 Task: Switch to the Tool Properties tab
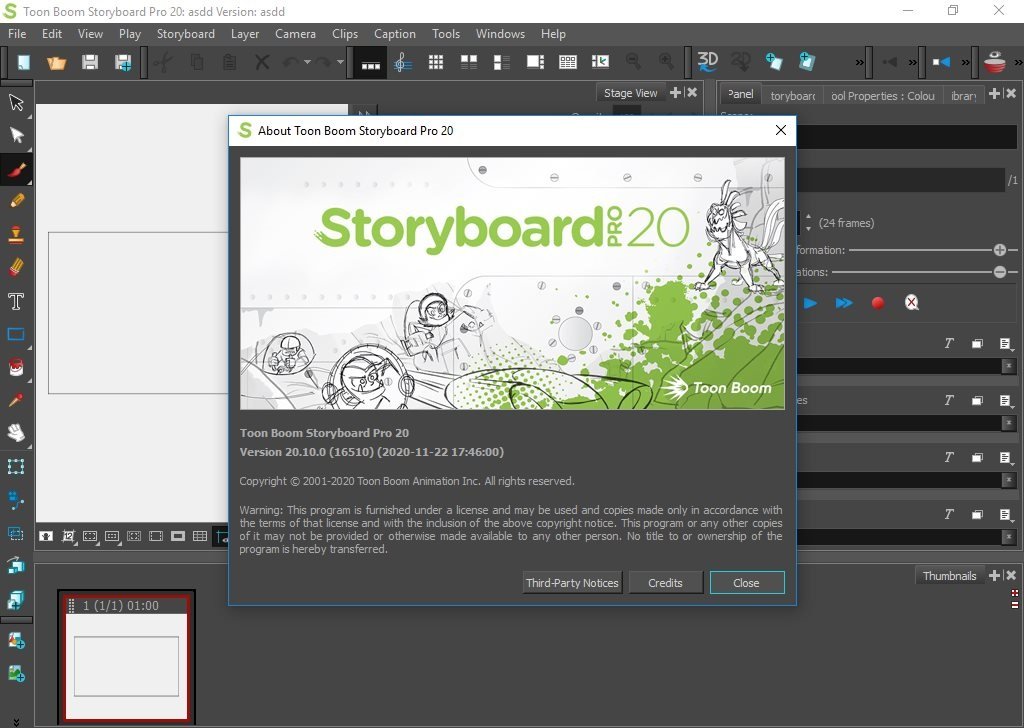882,96
